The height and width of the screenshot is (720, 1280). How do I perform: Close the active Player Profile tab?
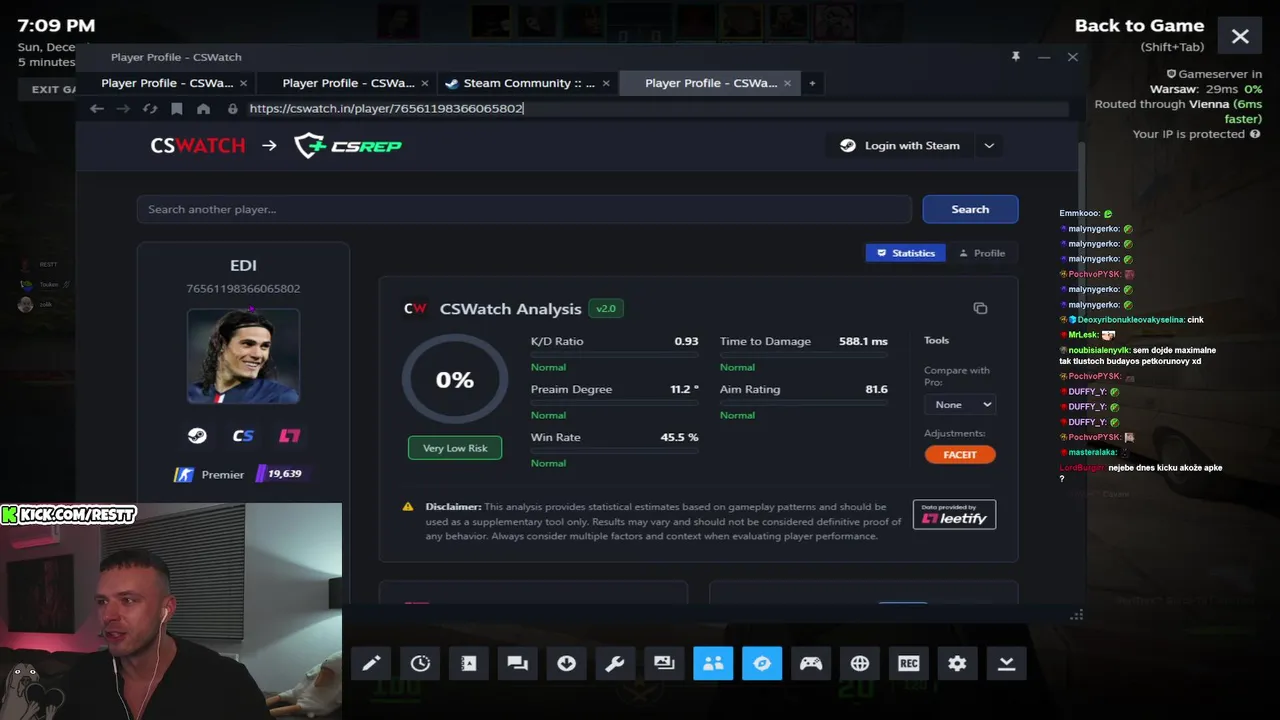pyautogui.click(x=787, y=83)
